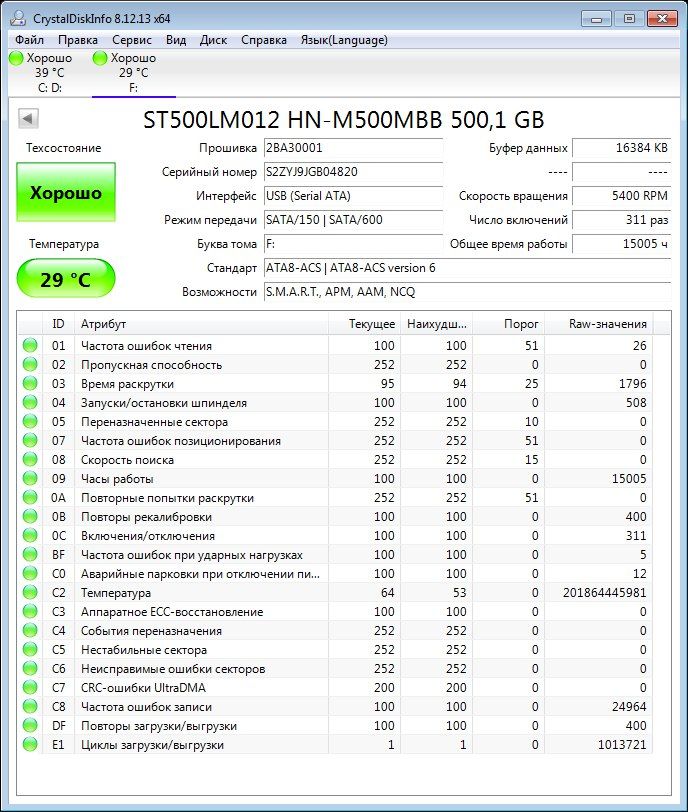Select the row Повторы загрузки/выгрузки

335,726
